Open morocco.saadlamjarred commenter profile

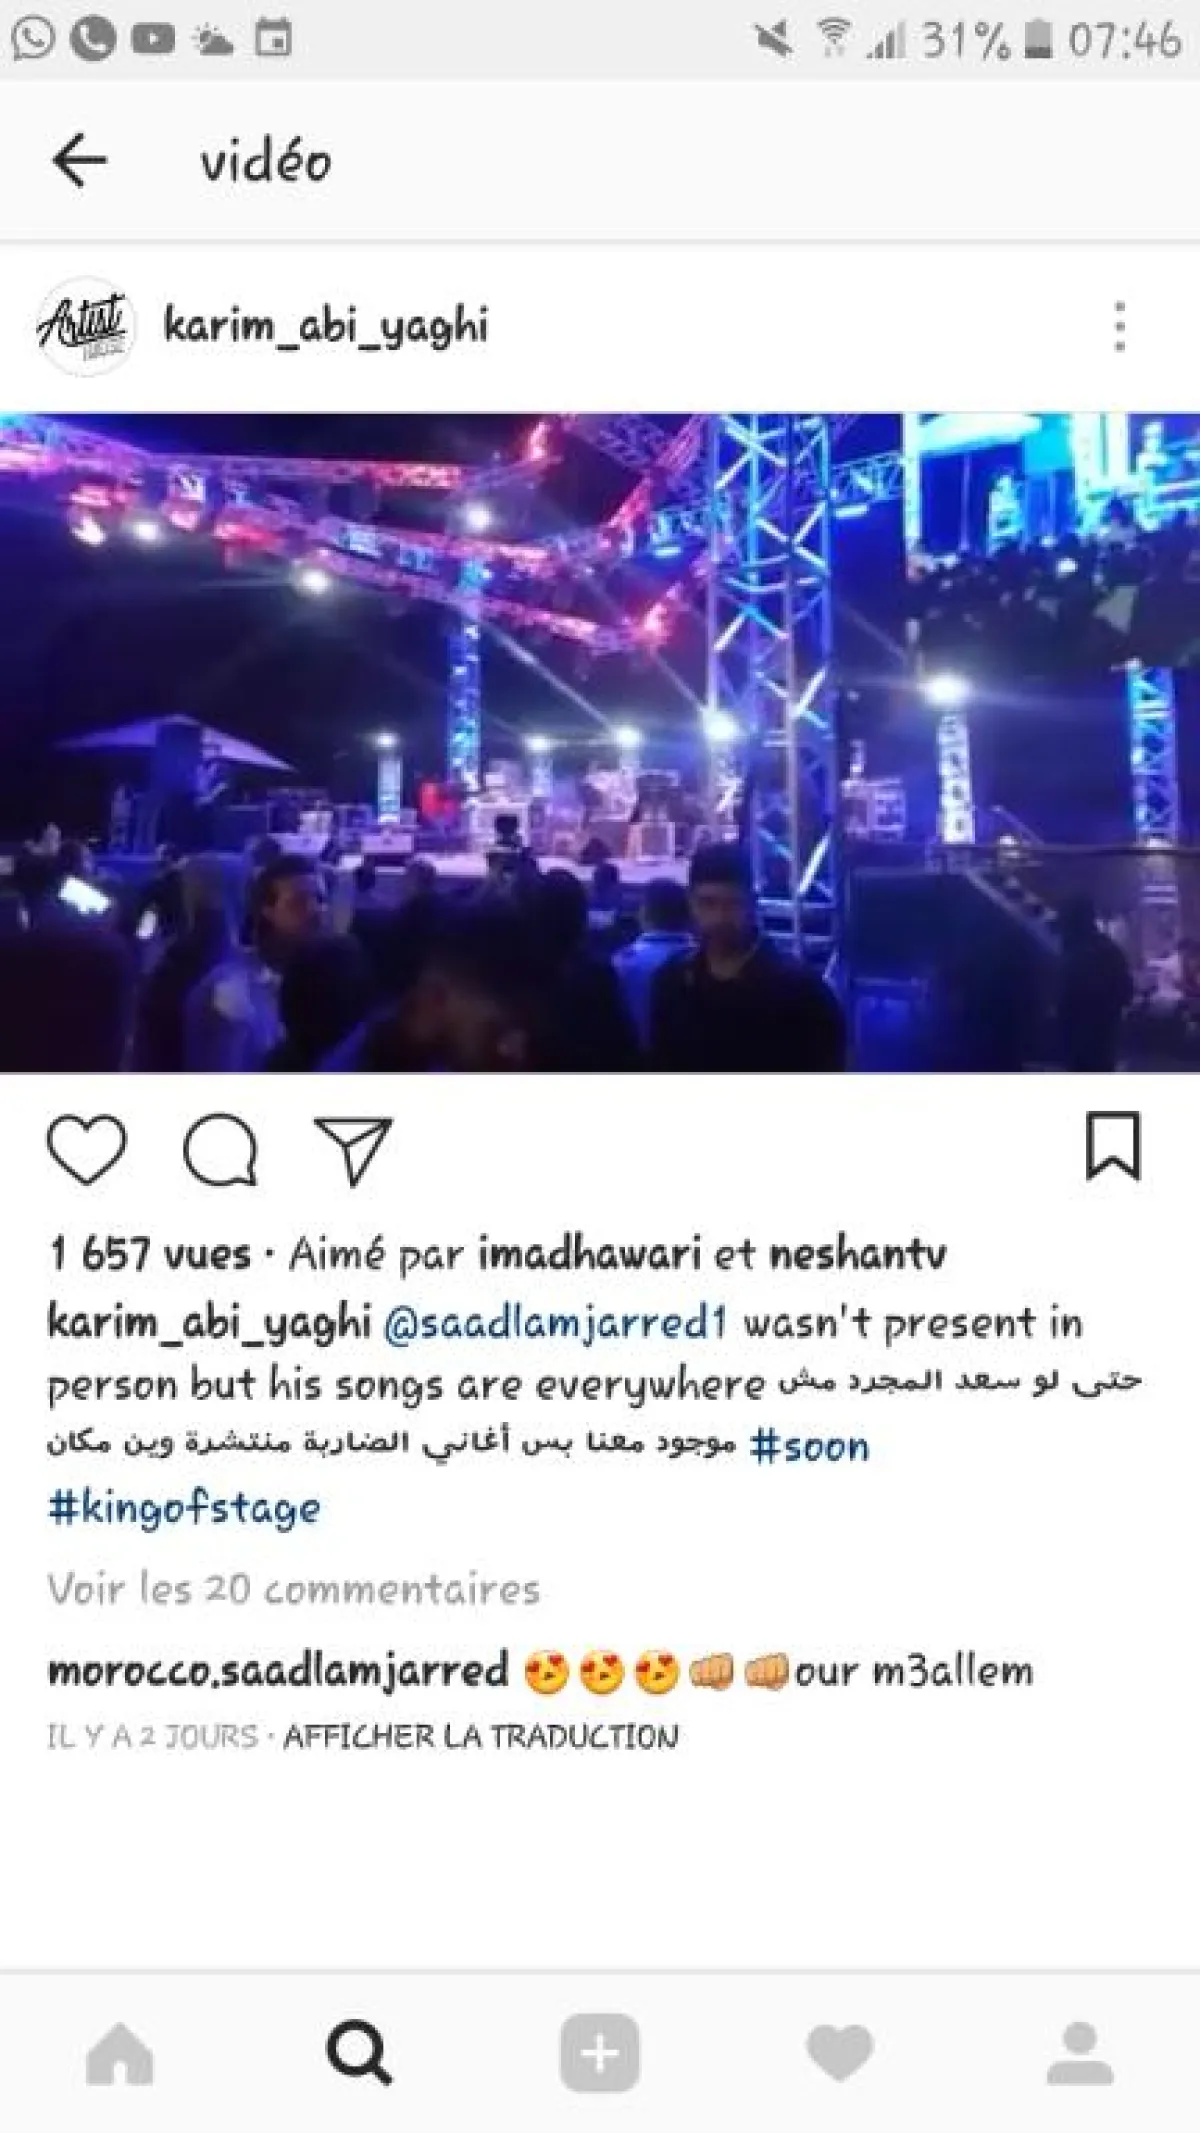click(x=278, y=1671)
